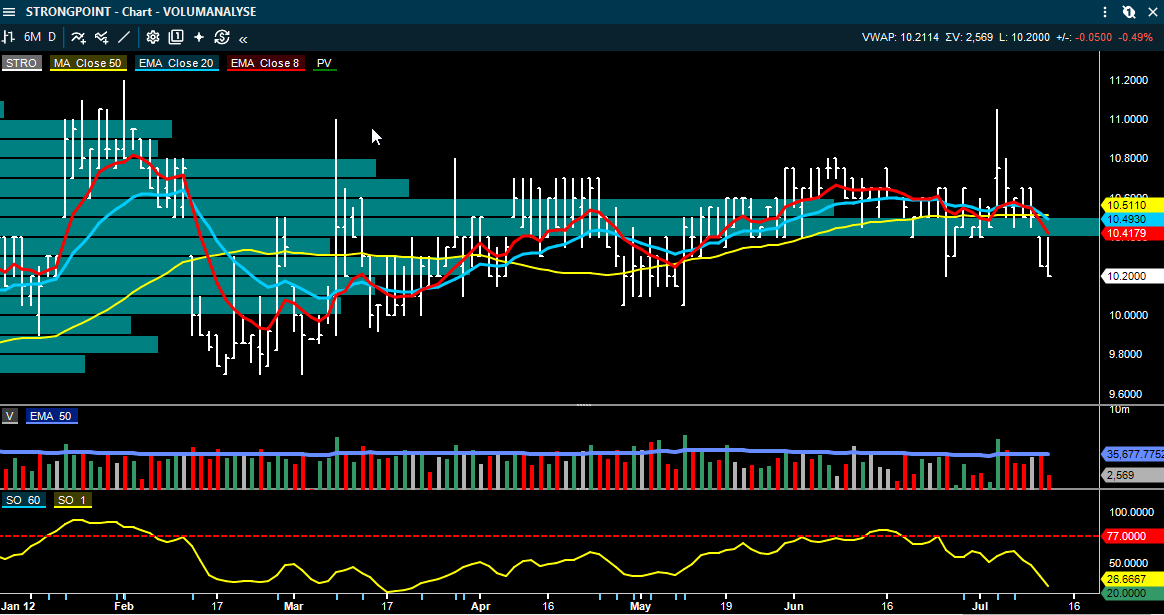The height and width of the screenshot is (615, 1164).
Task: Click the Mar date axis label
Action: point(293,606)
